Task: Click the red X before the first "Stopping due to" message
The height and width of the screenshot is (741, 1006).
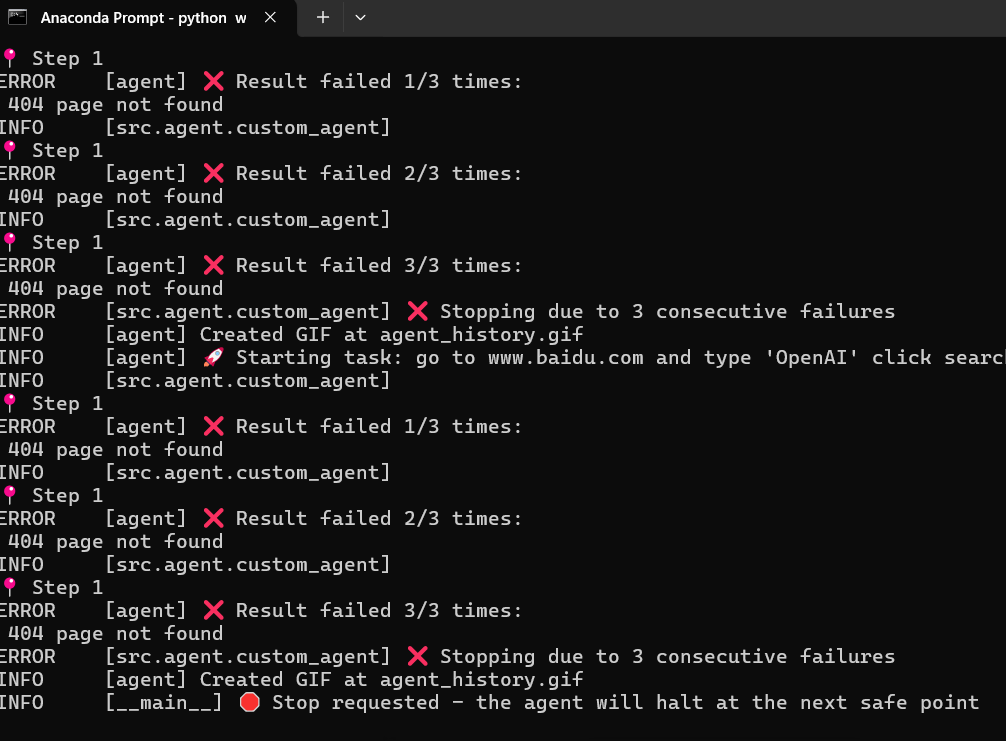Action: tap(418, 311)
